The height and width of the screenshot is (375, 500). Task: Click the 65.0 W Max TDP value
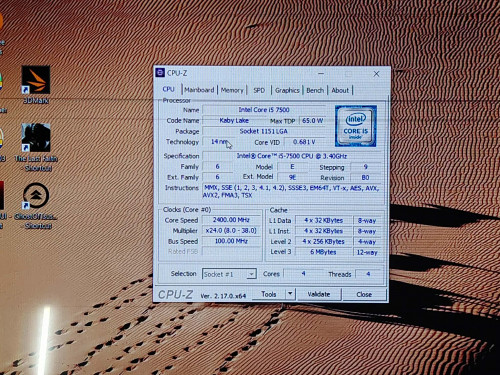click(313, 121)
